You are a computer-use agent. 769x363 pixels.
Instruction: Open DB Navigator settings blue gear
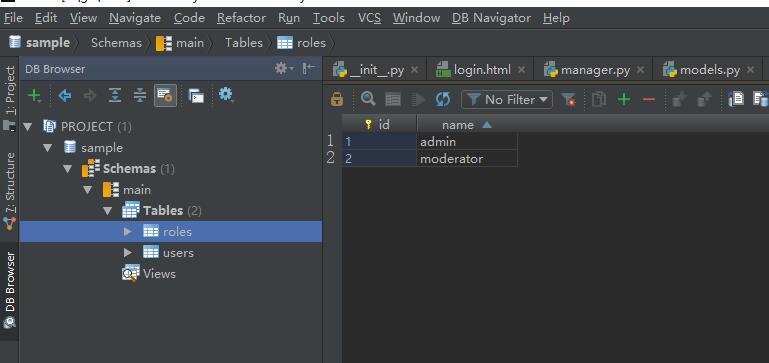pyautogui.click(x=226, y=94)
